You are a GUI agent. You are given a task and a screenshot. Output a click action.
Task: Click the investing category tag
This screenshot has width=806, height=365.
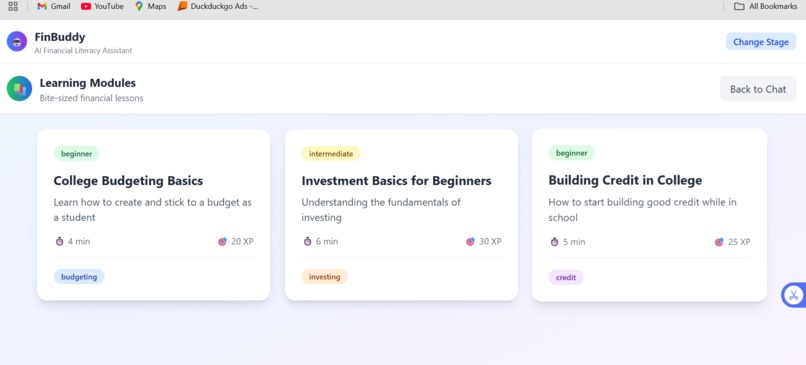click(324, 277)
